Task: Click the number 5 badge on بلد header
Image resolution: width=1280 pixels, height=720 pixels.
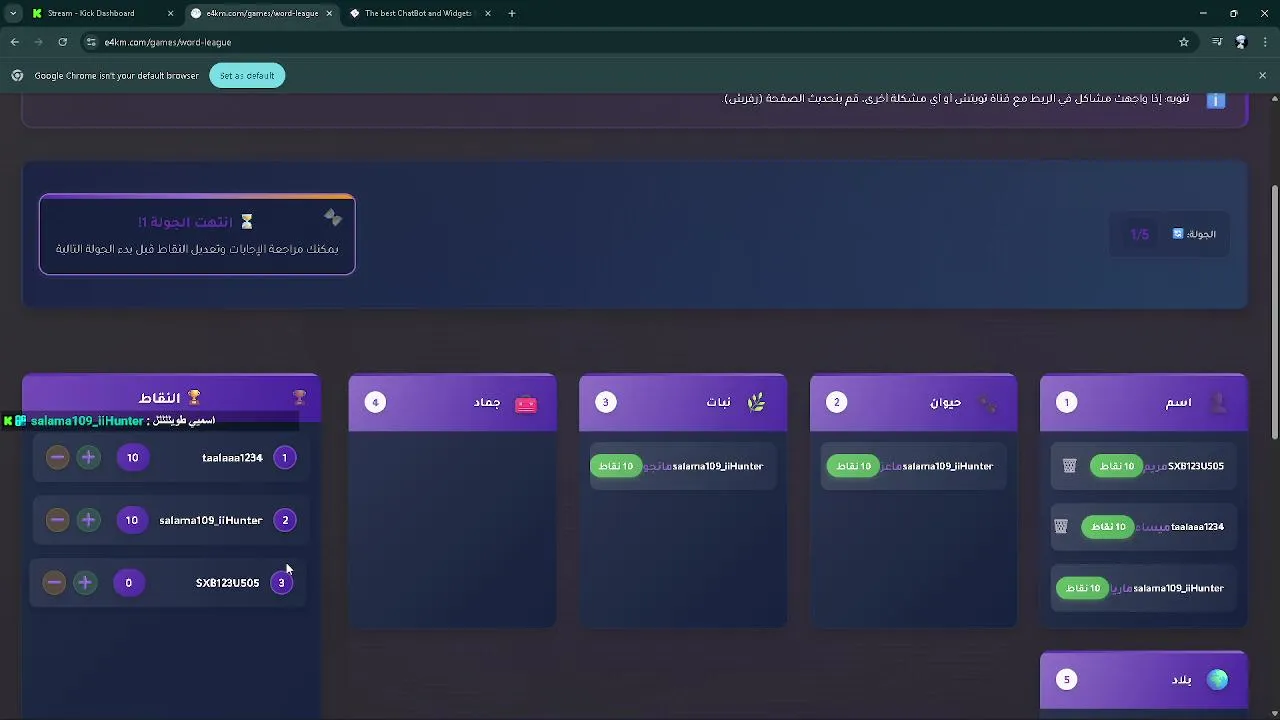Action: 1066,680
